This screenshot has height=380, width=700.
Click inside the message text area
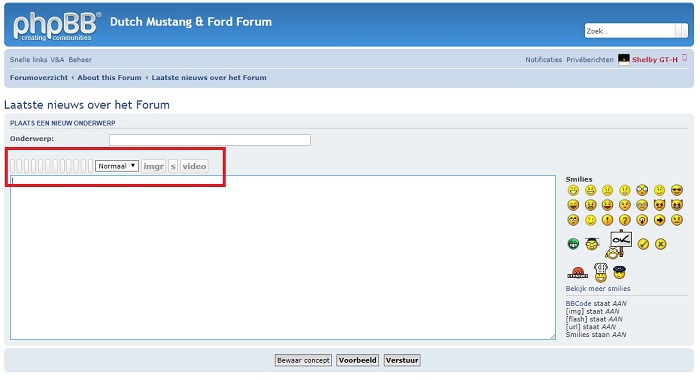(x=283, y=257)
